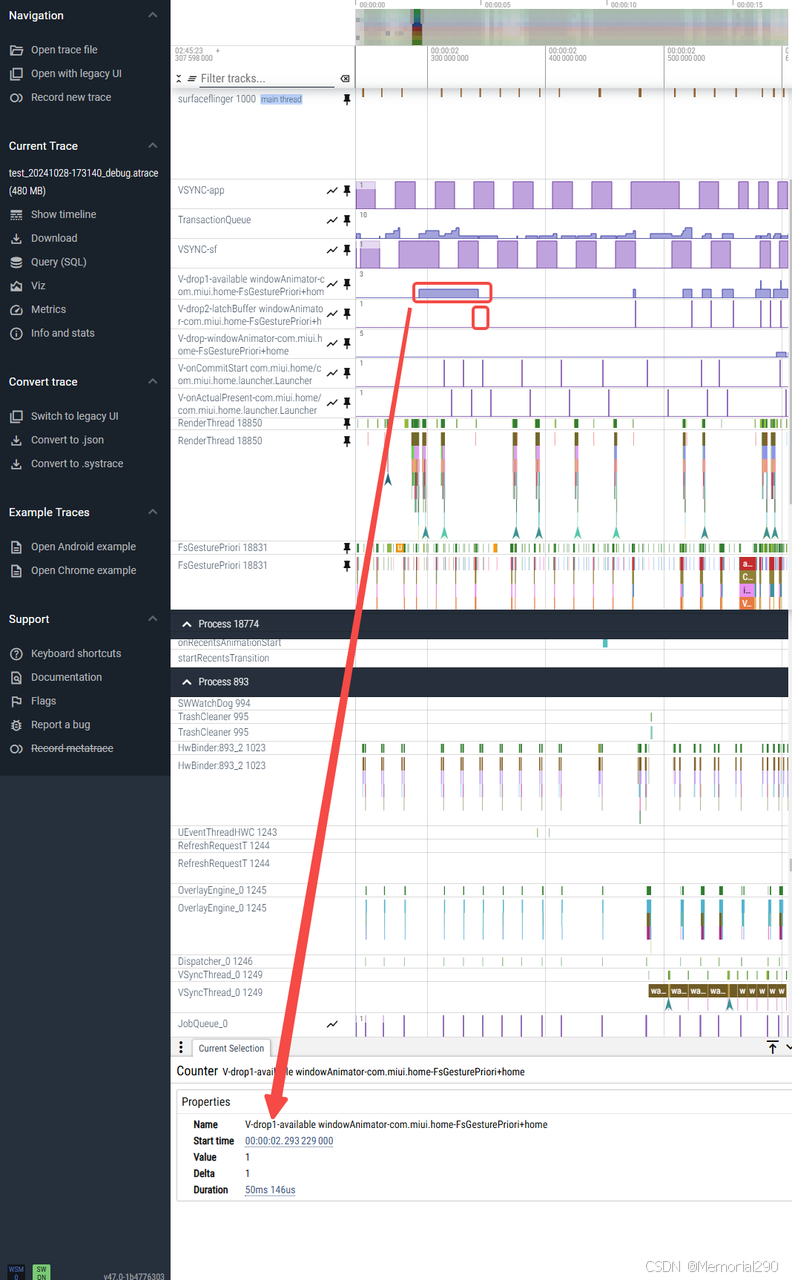
Task: Open VSYNC-sf counter chart options
Action: point(332,249)
